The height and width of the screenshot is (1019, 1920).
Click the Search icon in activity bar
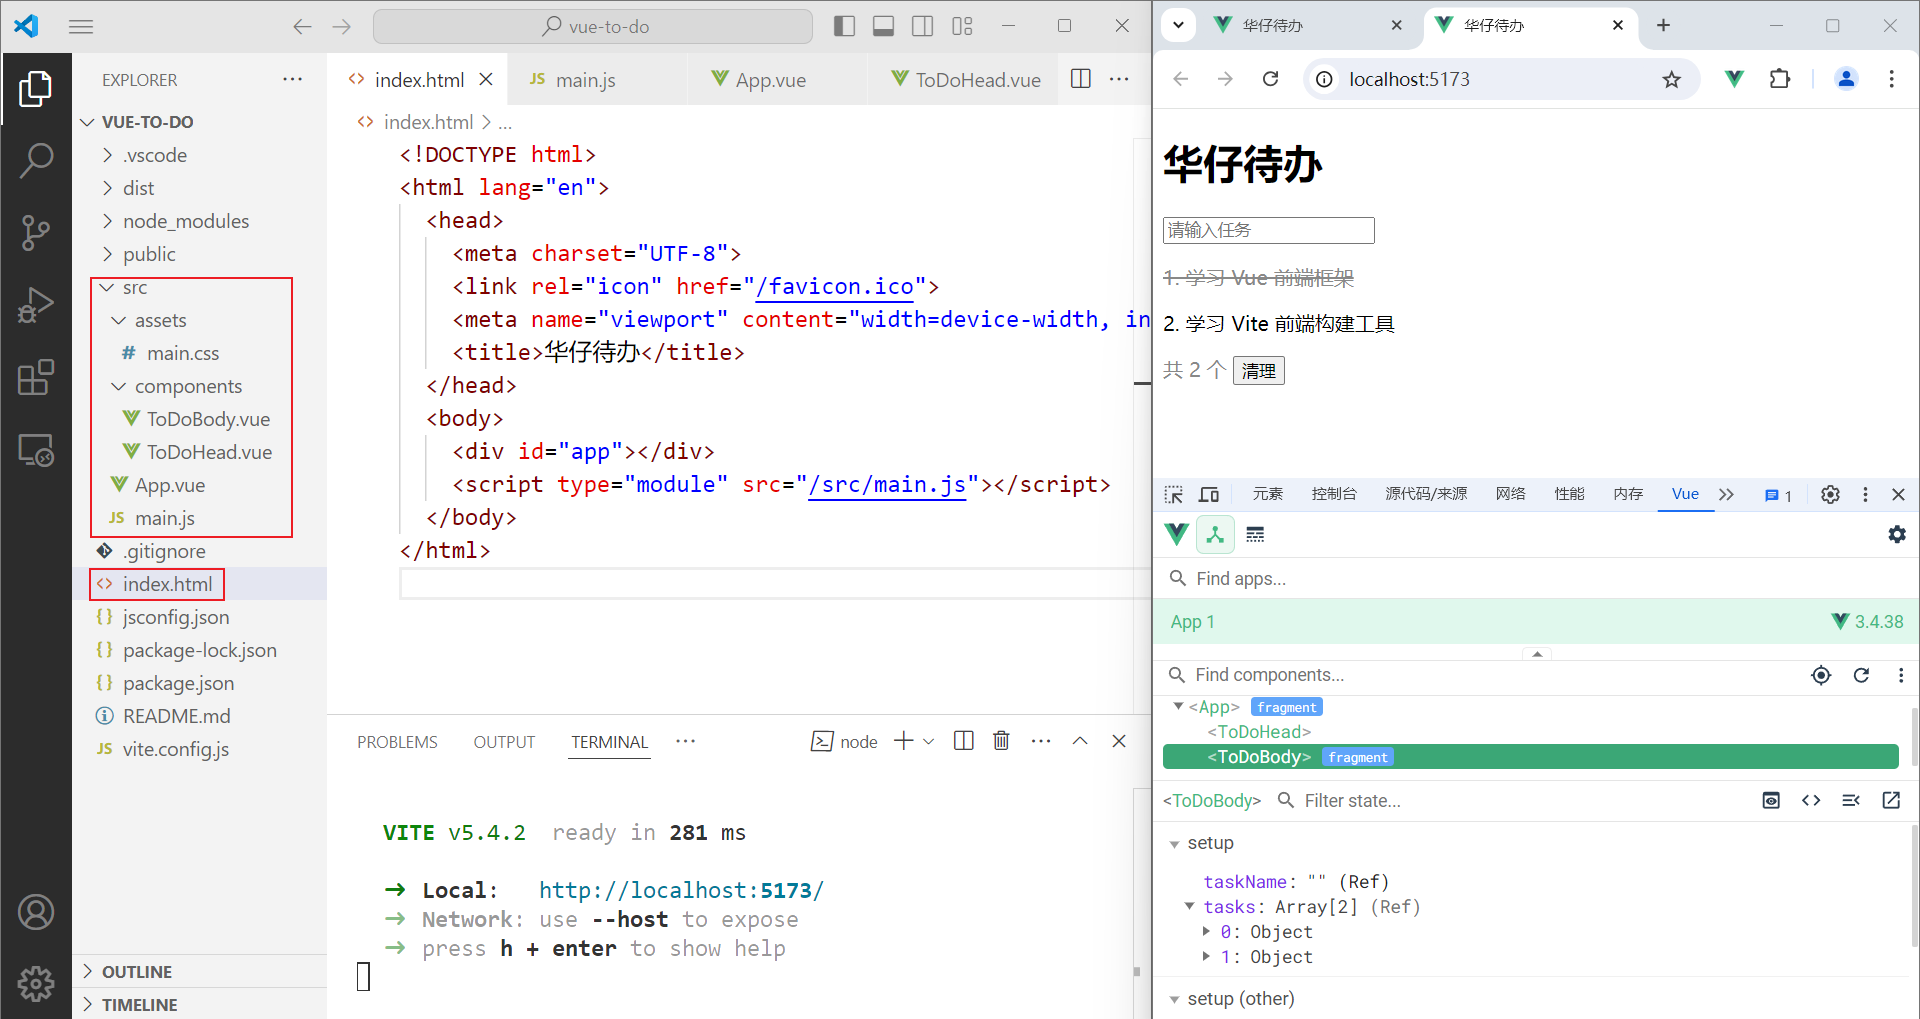pos(36,160)
